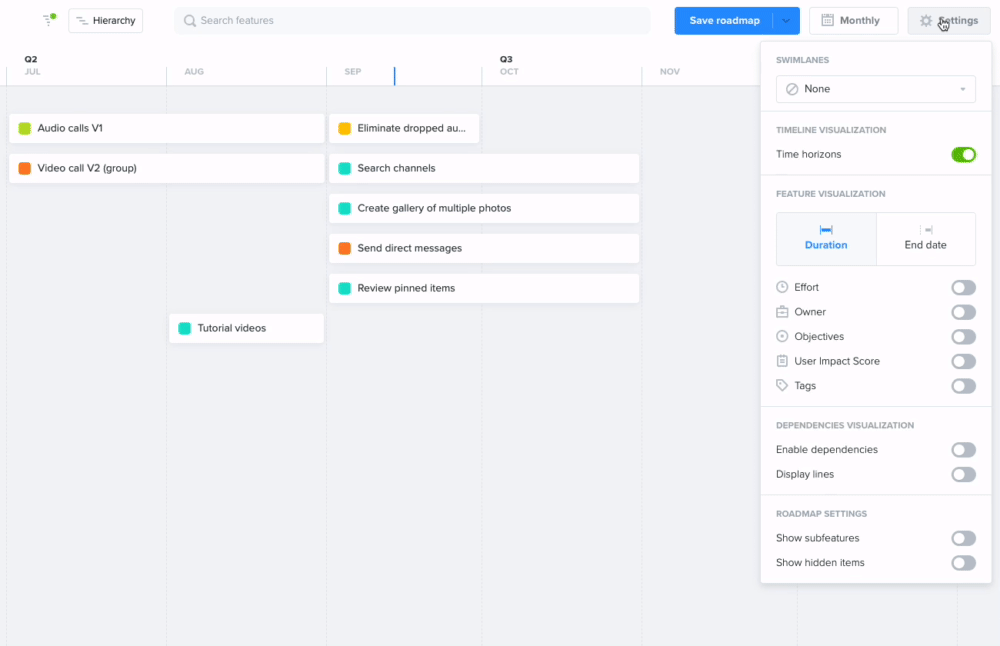Click the AUG month header
This screenshot has height=646, width=1000.
(194, 71)
